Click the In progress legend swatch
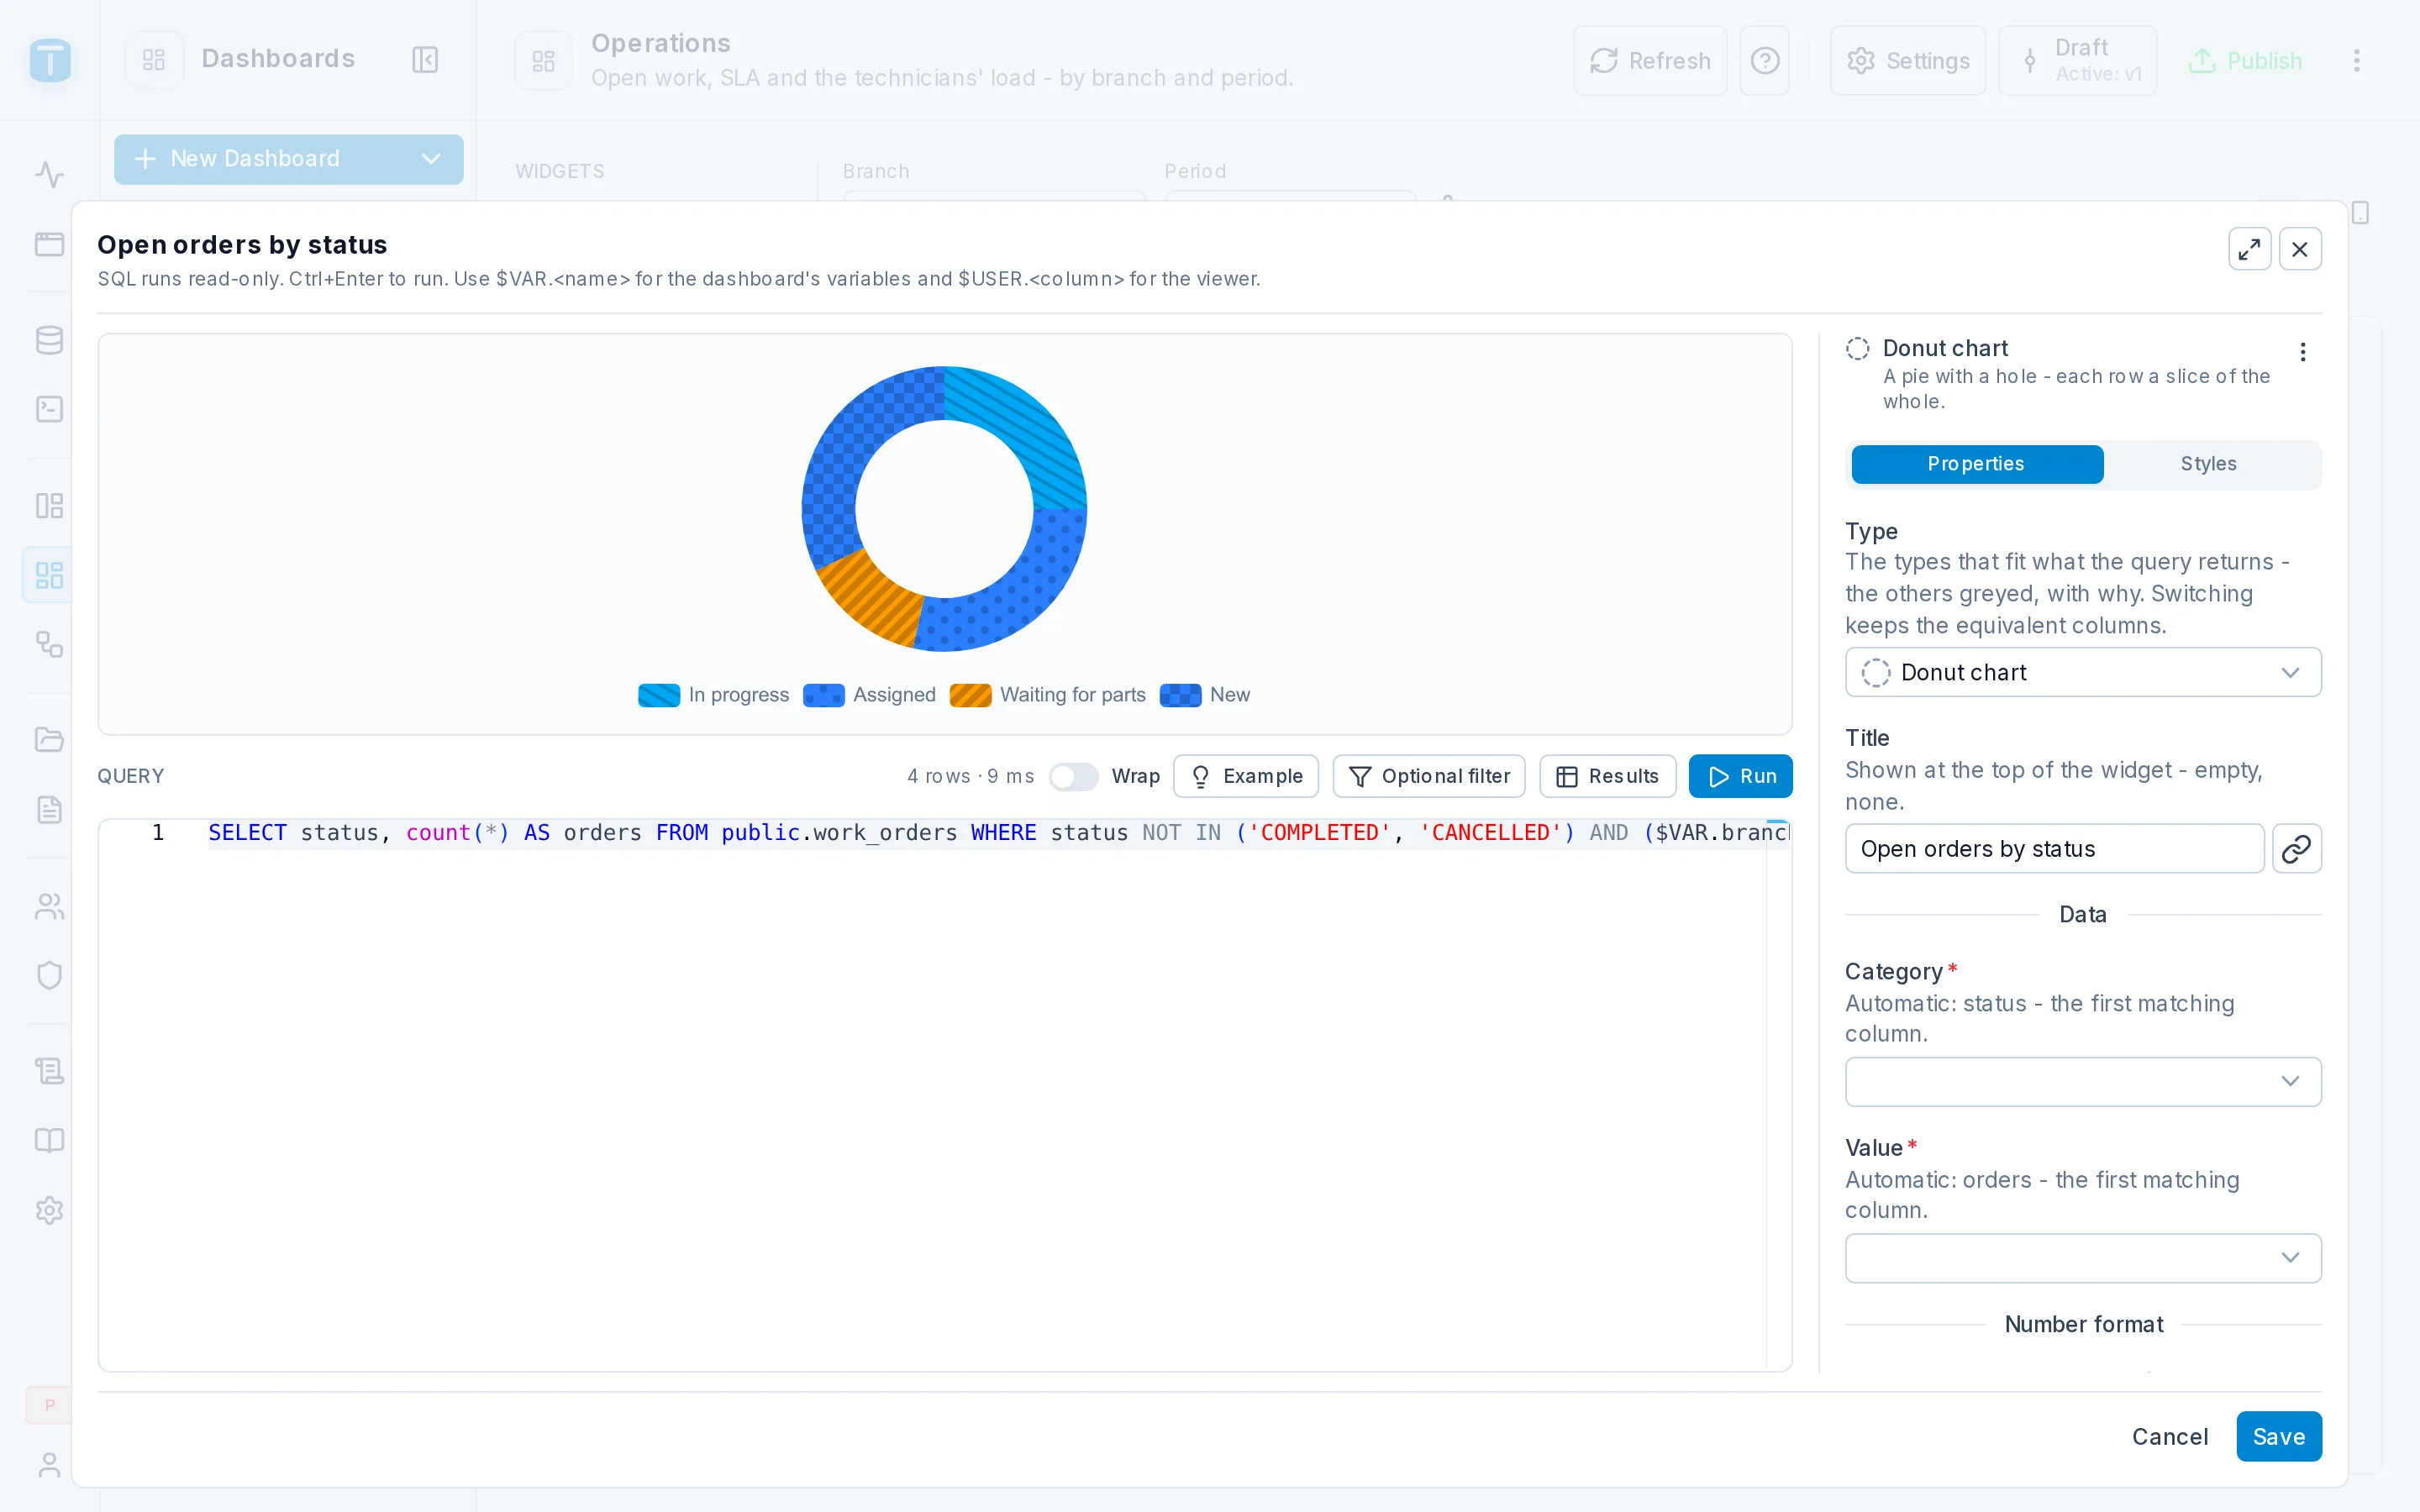Image resolution: width=2420 pixels, height=1512 pixels. (x=659, y=695)
